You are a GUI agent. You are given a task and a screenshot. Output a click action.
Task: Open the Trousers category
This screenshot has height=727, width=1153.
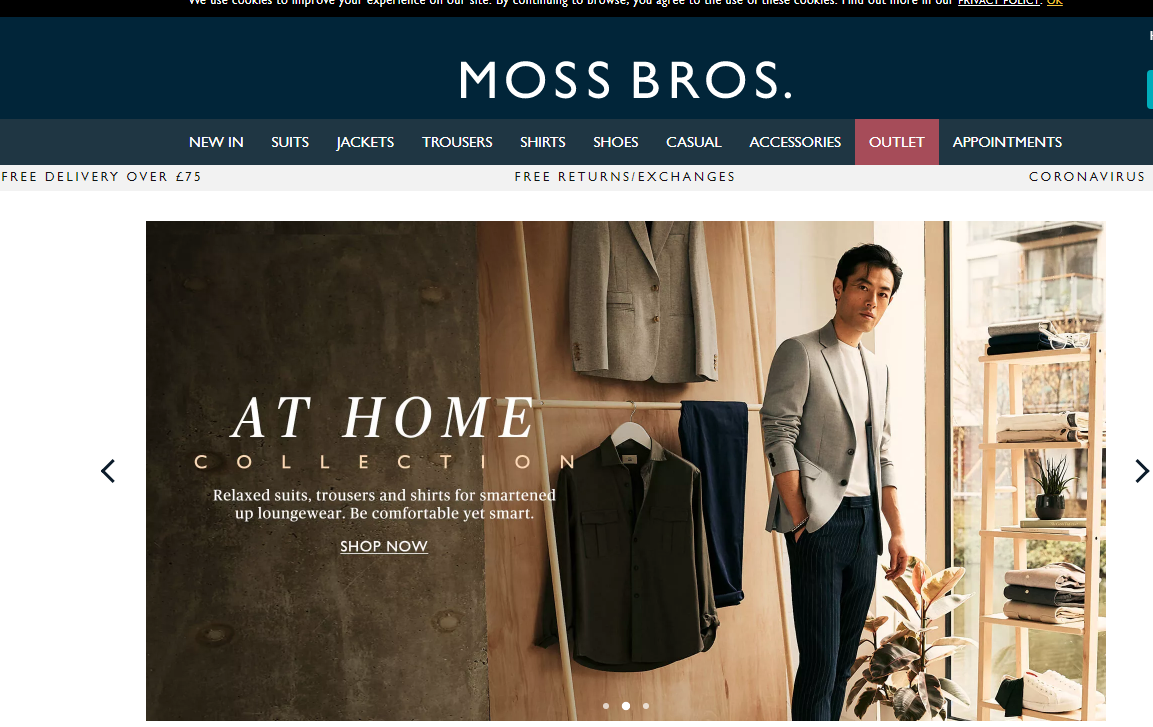click(457, 142)
